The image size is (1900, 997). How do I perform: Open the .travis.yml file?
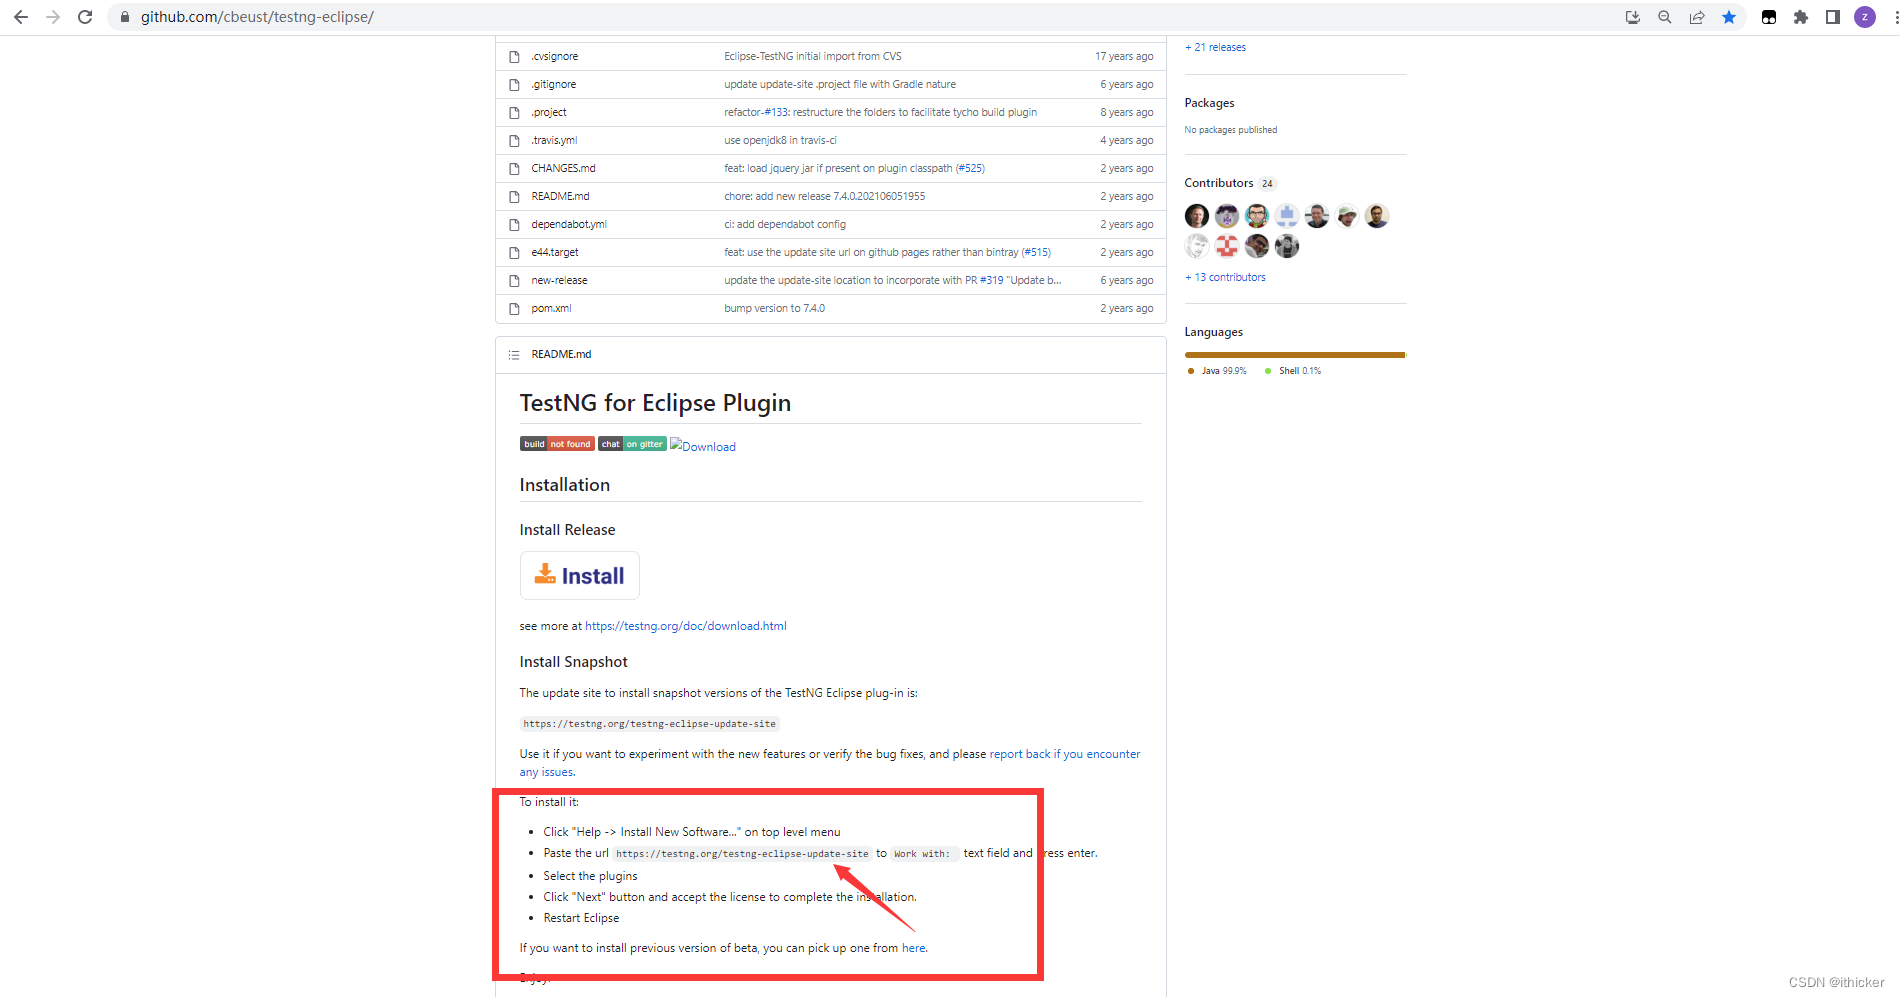pos(554,140)
